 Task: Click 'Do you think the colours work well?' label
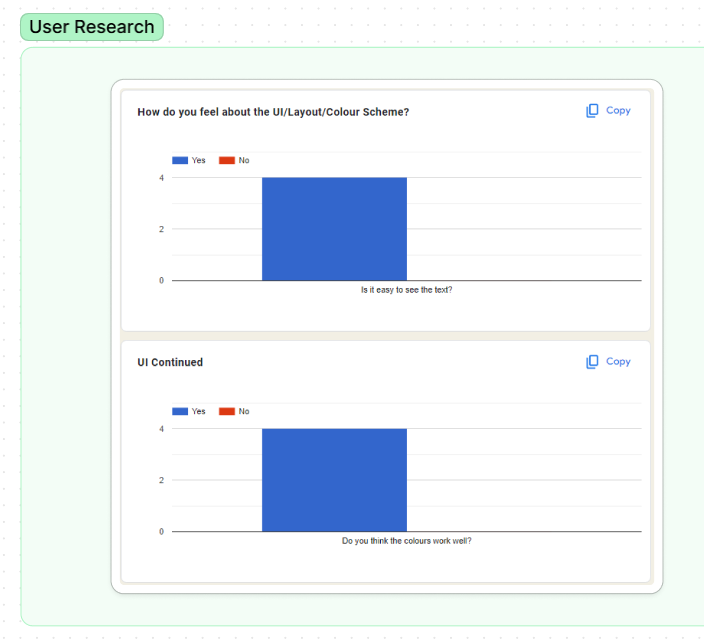(406, 541)
